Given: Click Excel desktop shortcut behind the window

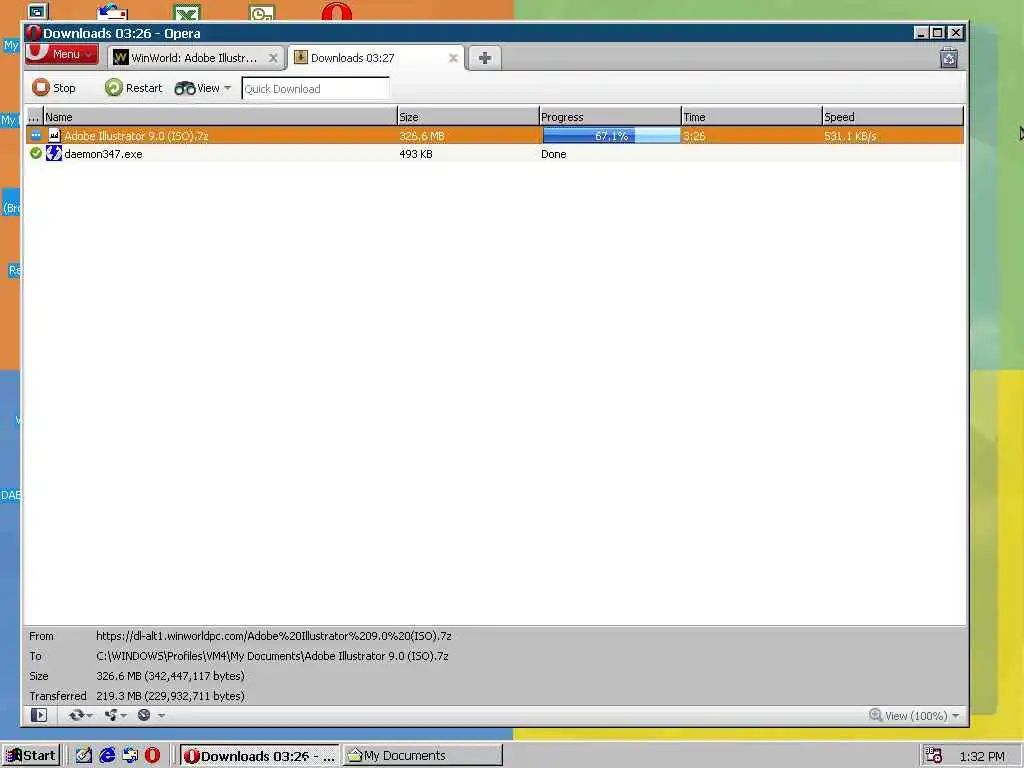Looking at the screenshot, I should [x=187, y=12].
